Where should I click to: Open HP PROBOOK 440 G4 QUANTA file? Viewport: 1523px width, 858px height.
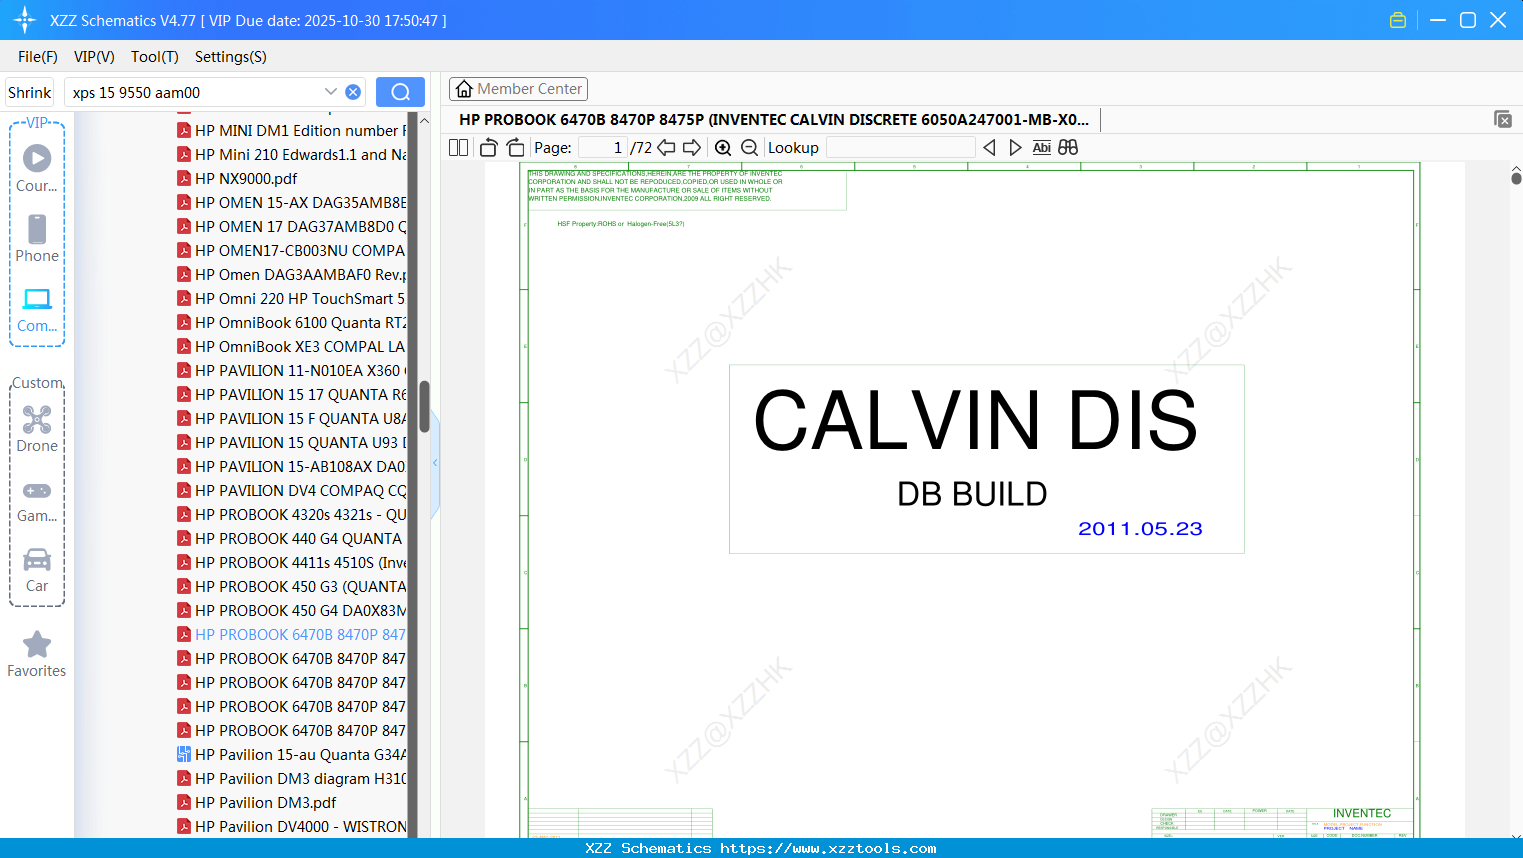coord(289,539)
